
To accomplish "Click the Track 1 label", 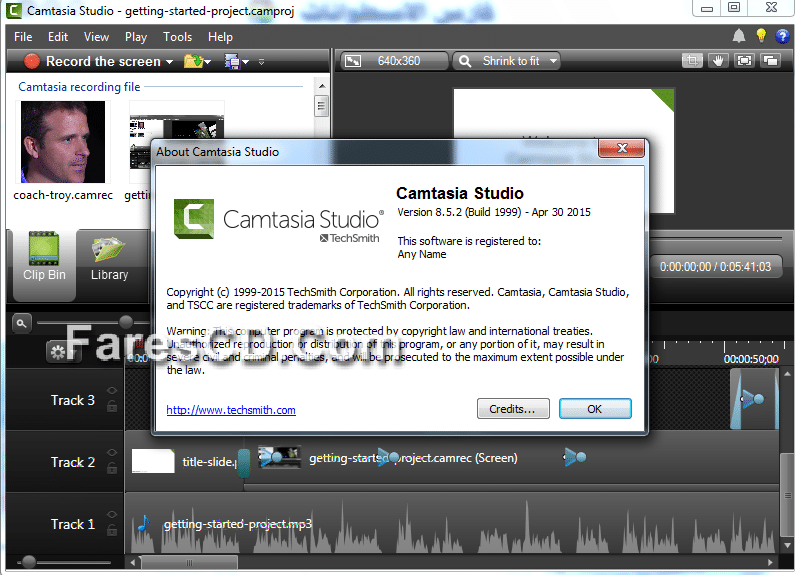I will tap(73, 524).
